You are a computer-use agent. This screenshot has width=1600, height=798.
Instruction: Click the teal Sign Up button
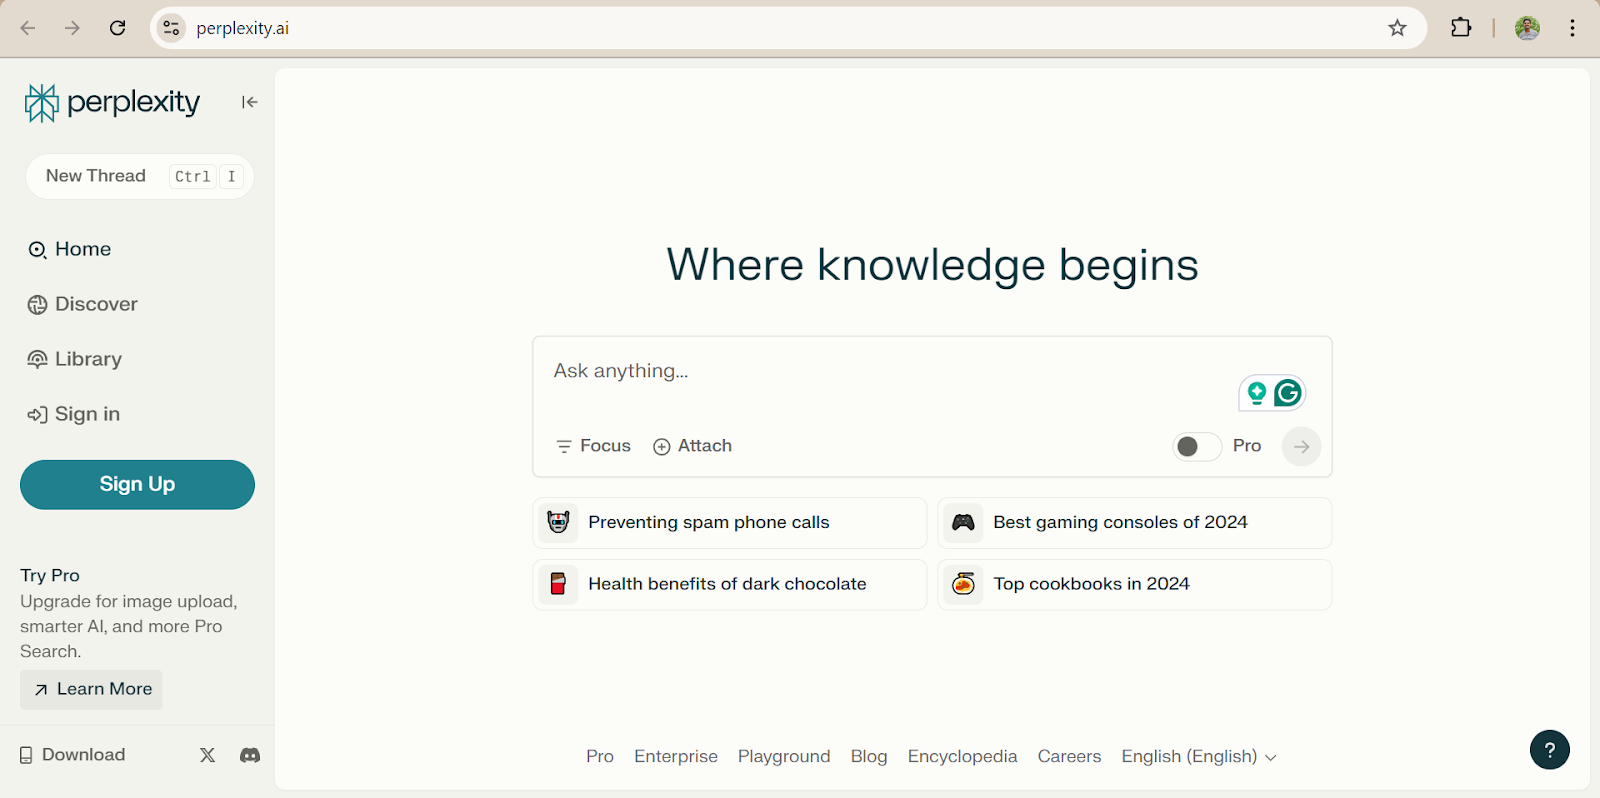click(x=137, y=484)
